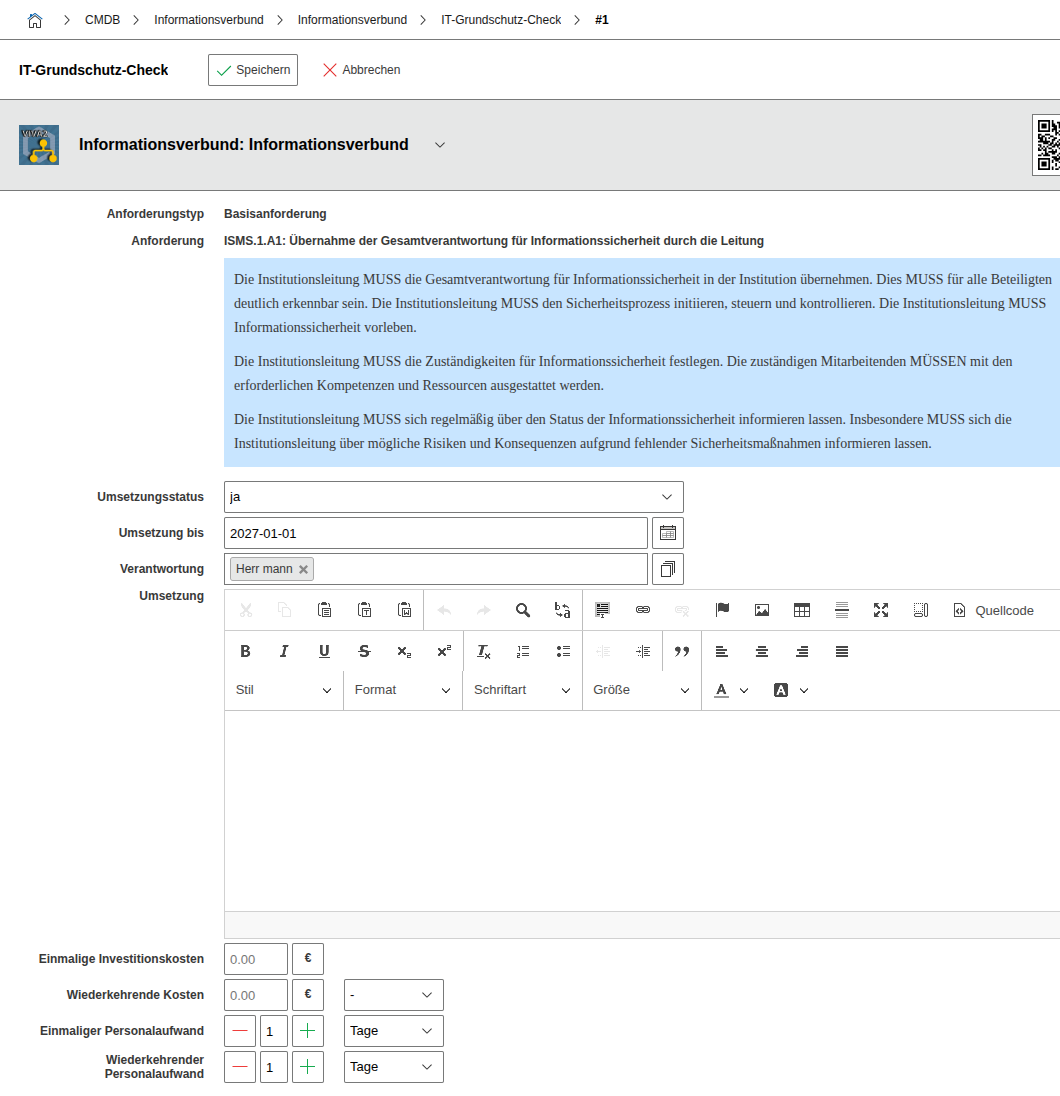Image resolution: width=1060 pixels, height=1096 pixels.
Task: Insert a table using the table icon
Action: (x=801, y=610)
